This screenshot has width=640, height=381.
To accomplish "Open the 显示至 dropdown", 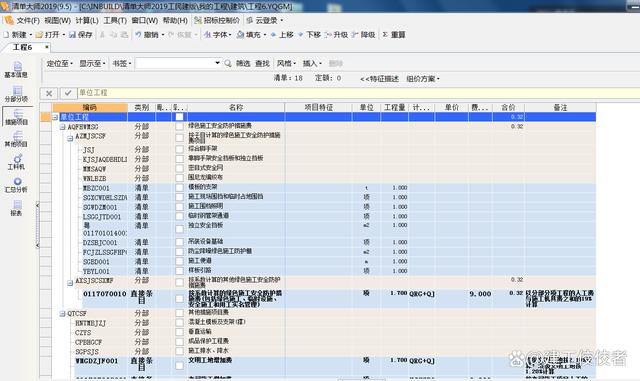I will point(92,63).
